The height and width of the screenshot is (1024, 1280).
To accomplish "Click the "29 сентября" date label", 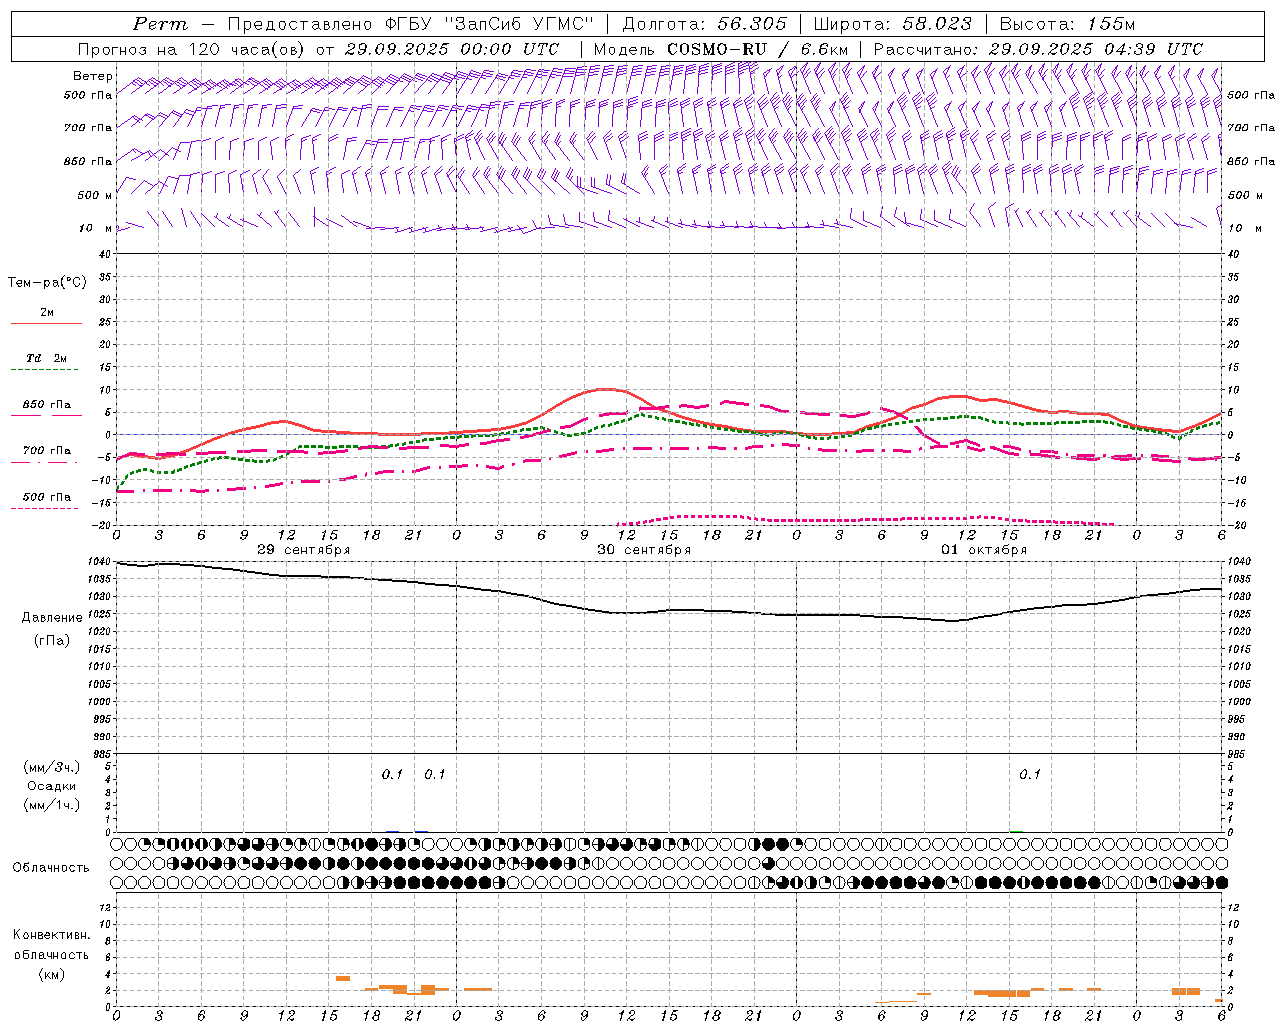I will (304, 550).
